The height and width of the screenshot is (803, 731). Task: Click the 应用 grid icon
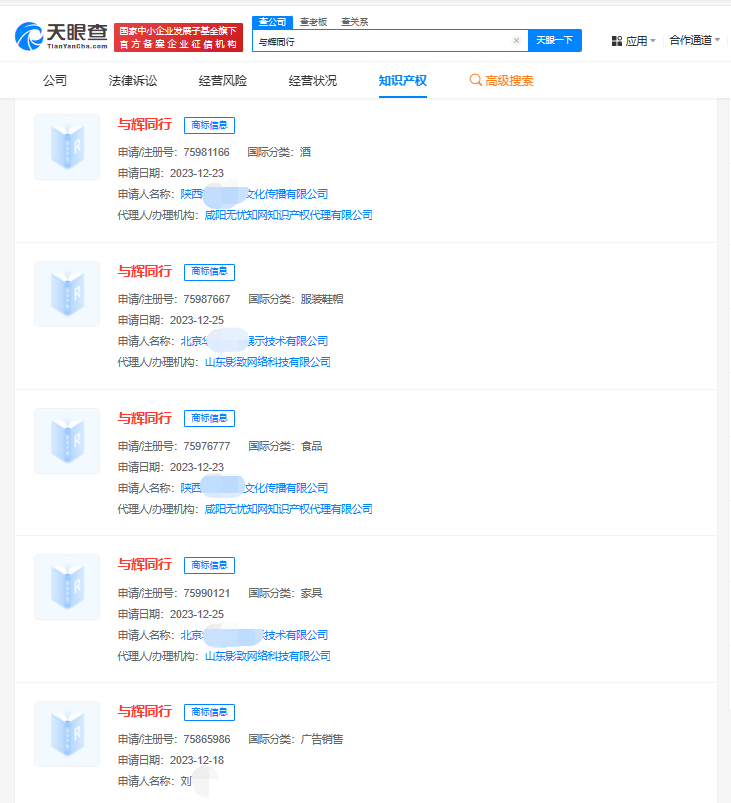click(x=617, y=41)
